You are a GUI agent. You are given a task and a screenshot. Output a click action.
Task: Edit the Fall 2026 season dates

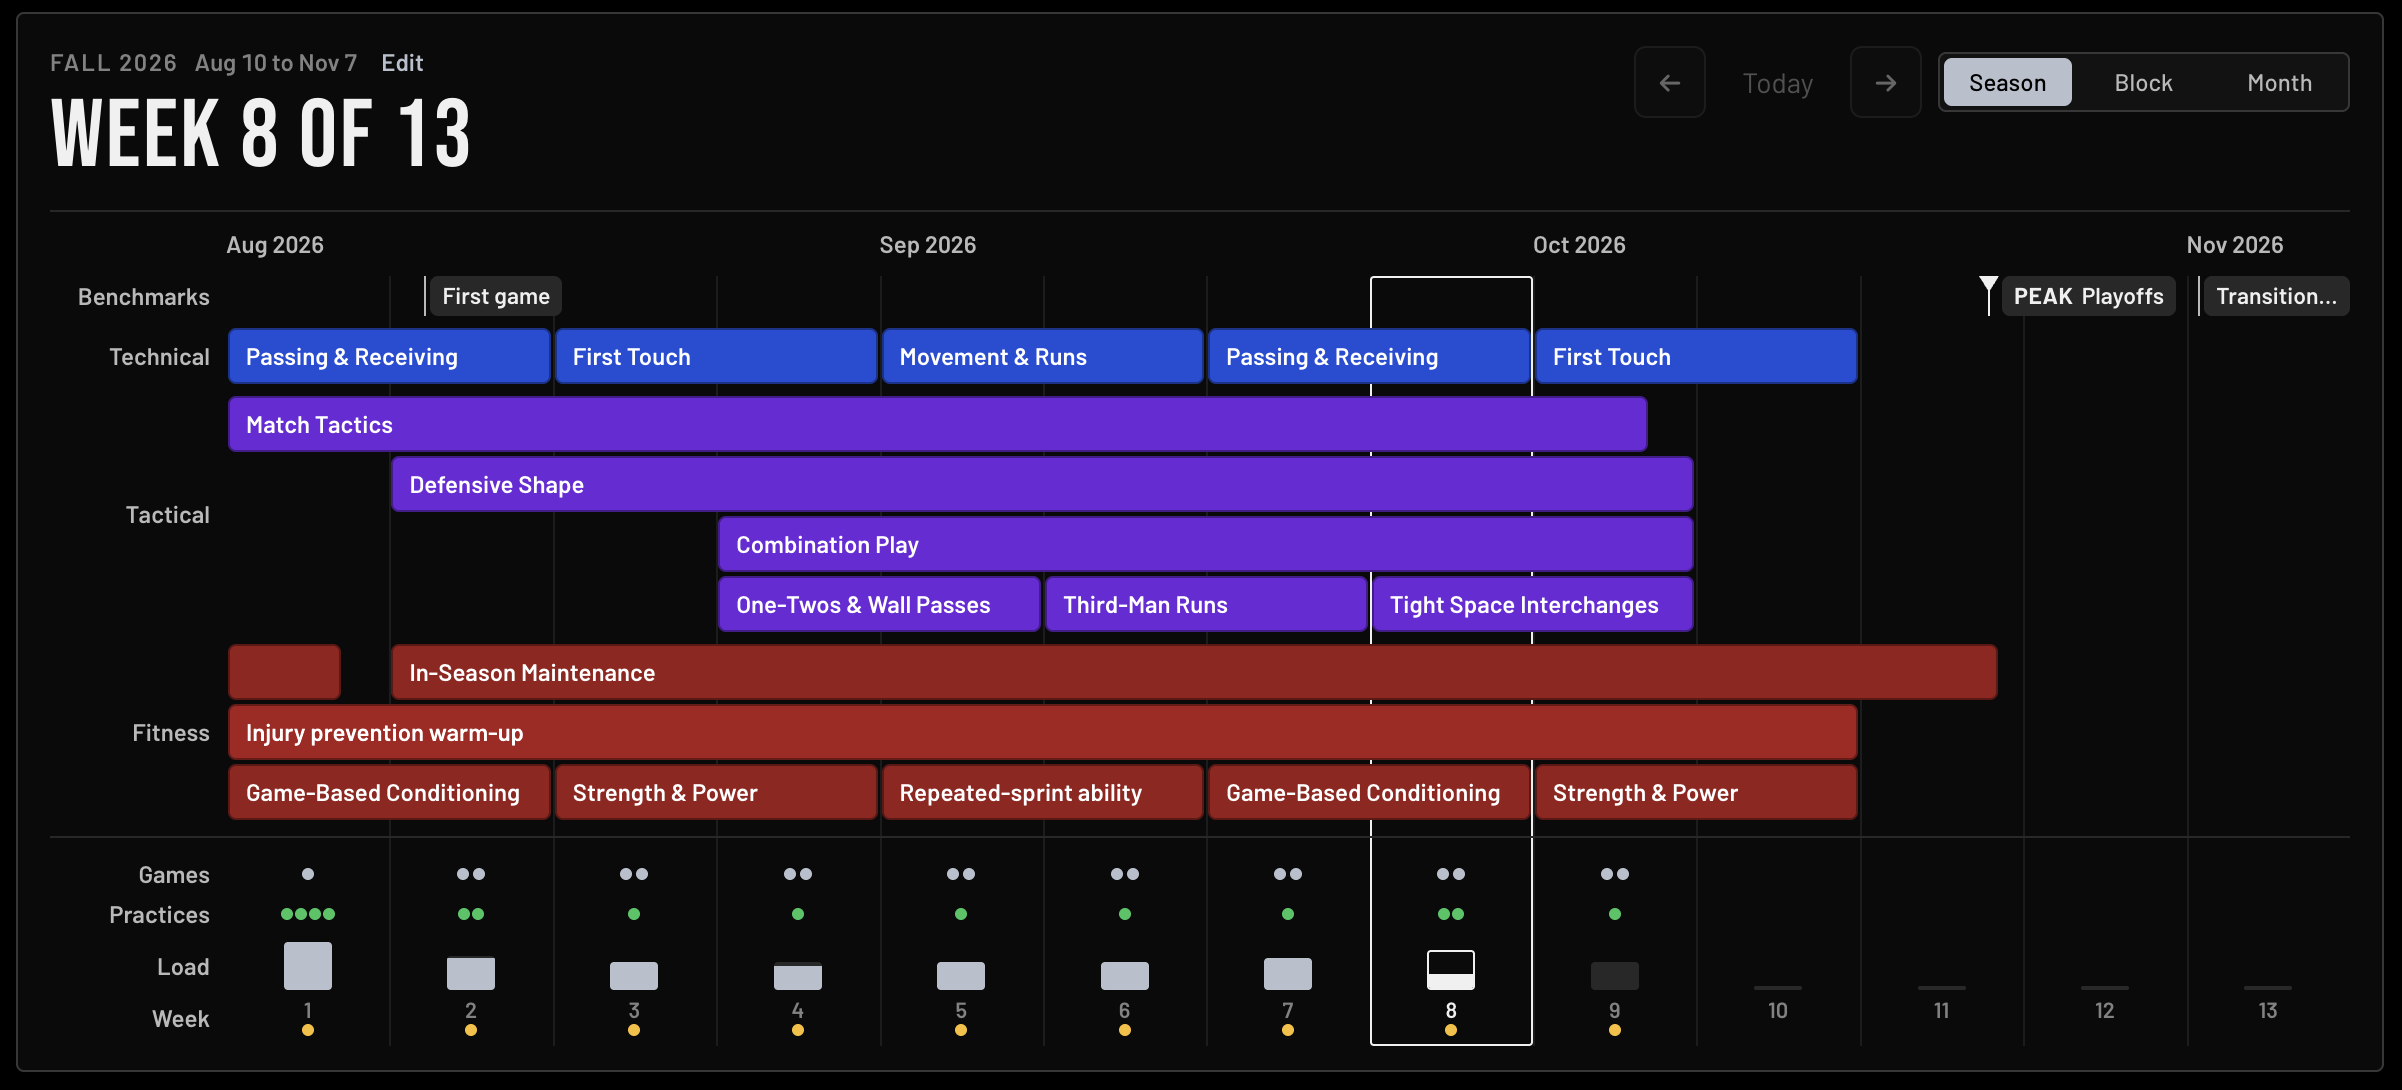(x=402, y=63)
